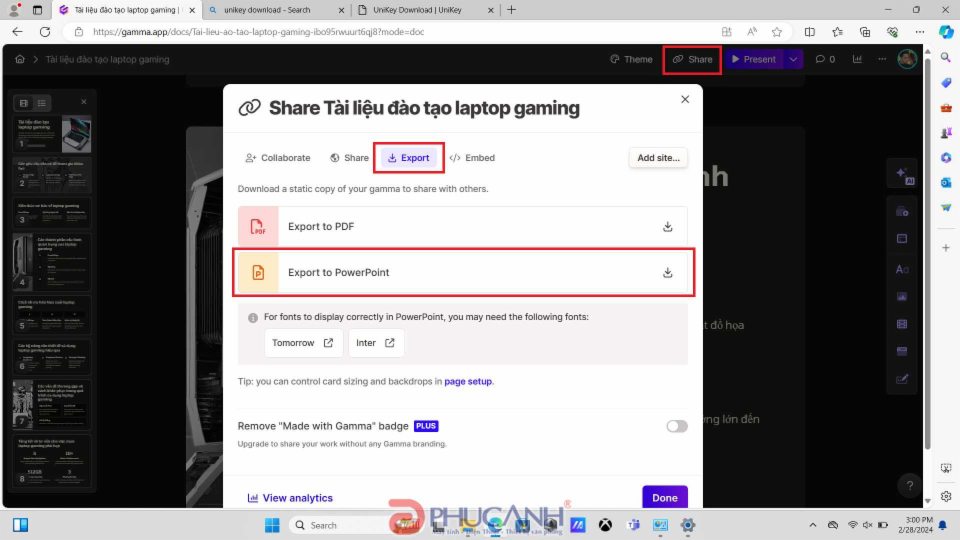The image size is (960, 540).
Task: Add page to favorites star icon
Action: [x=777, y=32]
